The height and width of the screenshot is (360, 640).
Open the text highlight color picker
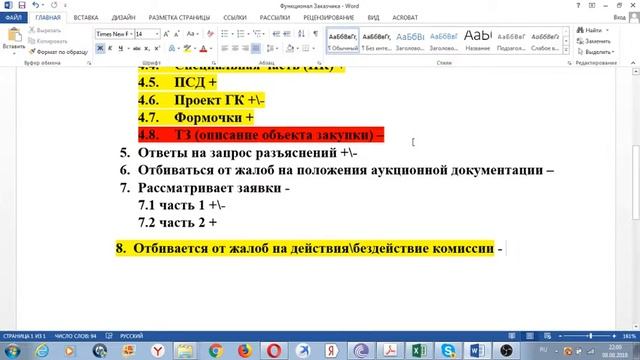[x=195, y=48]
